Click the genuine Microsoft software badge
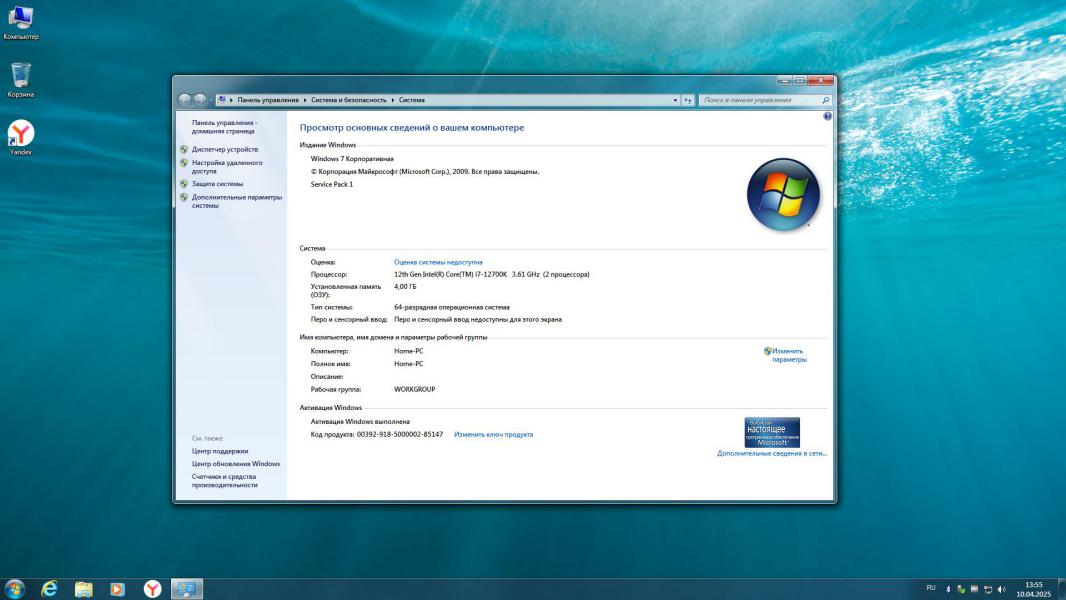The image size is (1066, 600). pyautogui.click(x=772, y=432)
